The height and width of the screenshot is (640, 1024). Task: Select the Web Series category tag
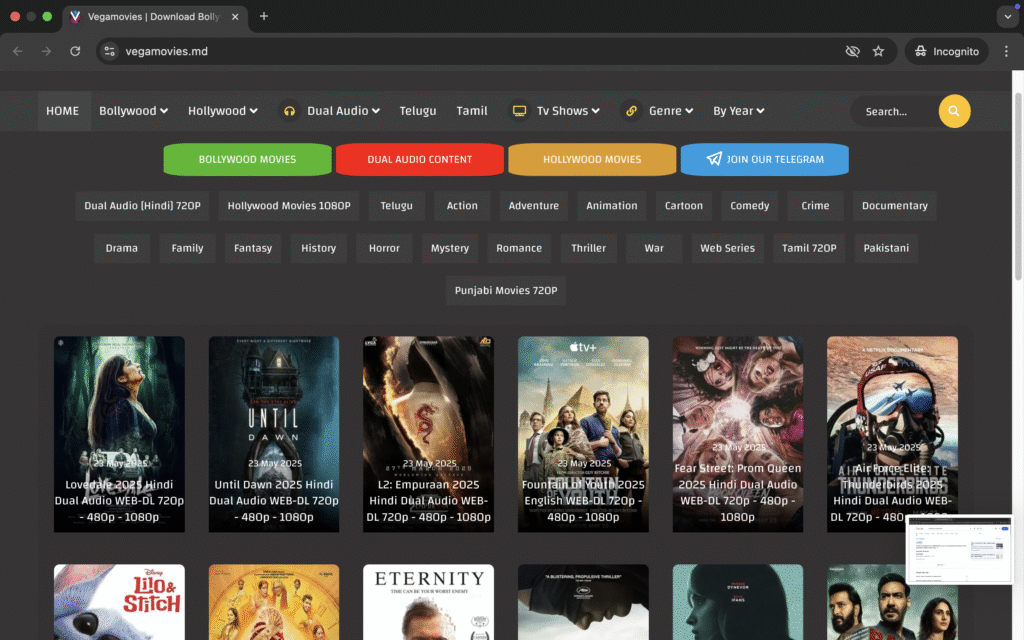pos(728,248)
